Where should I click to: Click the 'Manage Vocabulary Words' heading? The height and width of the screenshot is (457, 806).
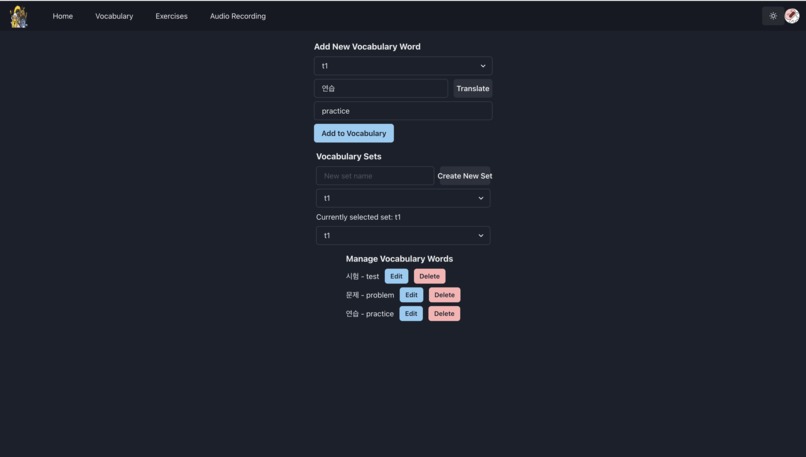tap(399, 259)
